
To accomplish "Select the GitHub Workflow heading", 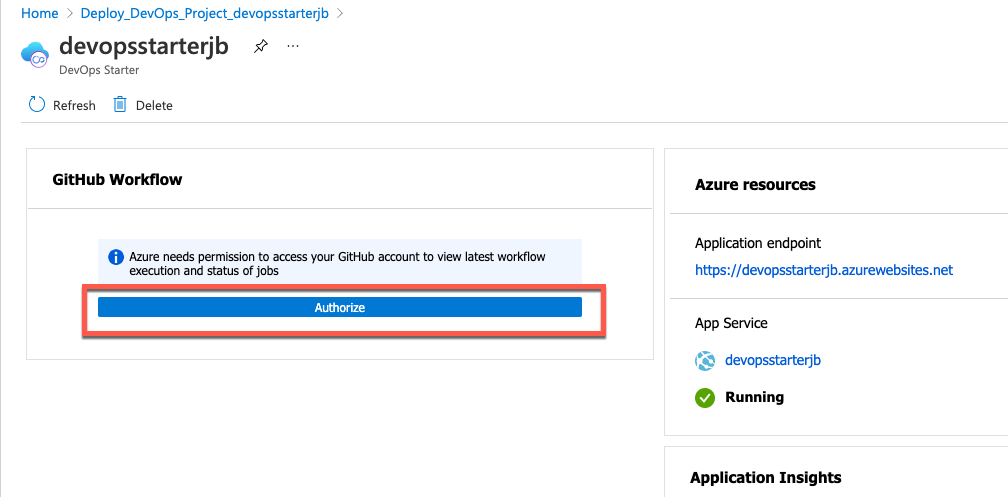I will (x=117, y=179).
